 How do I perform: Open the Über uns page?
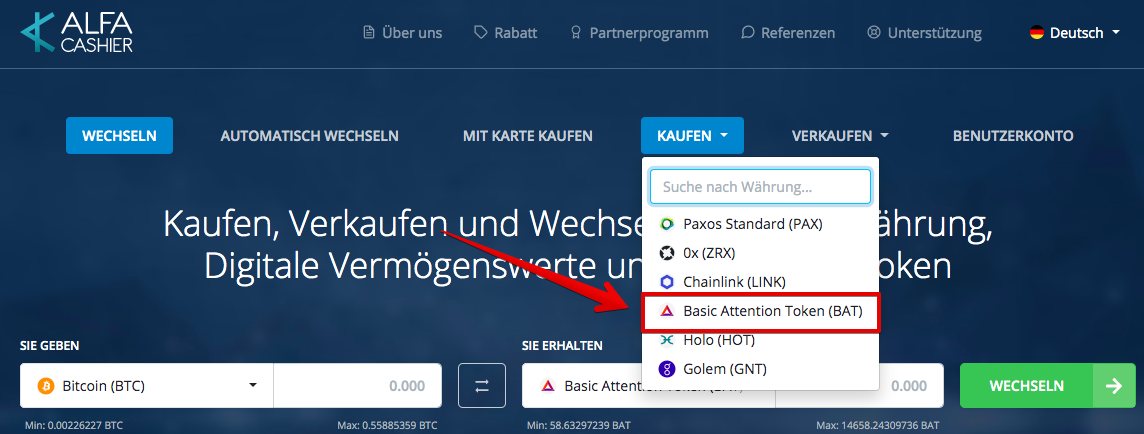[x=403, y=33]
